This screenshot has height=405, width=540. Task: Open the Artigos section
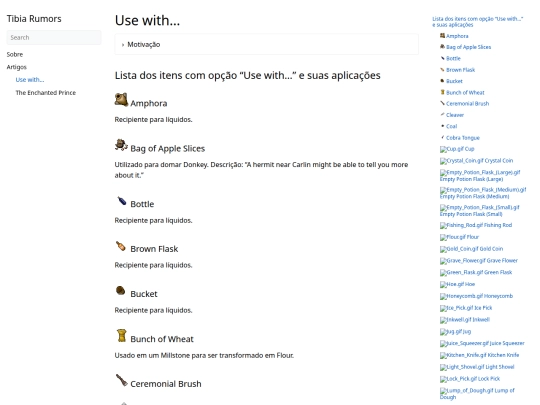(x=17, y=67)
